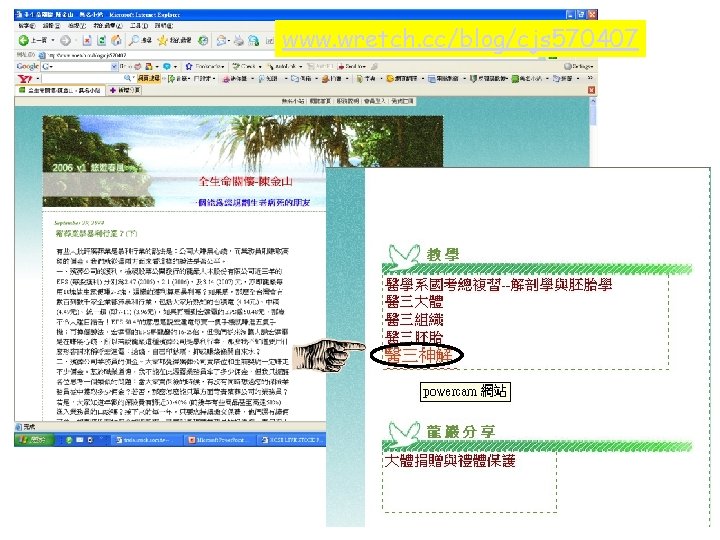Click the 醫三胚胎 link
The height and width of the screenshot is (540, 720).
coord(414,338)
